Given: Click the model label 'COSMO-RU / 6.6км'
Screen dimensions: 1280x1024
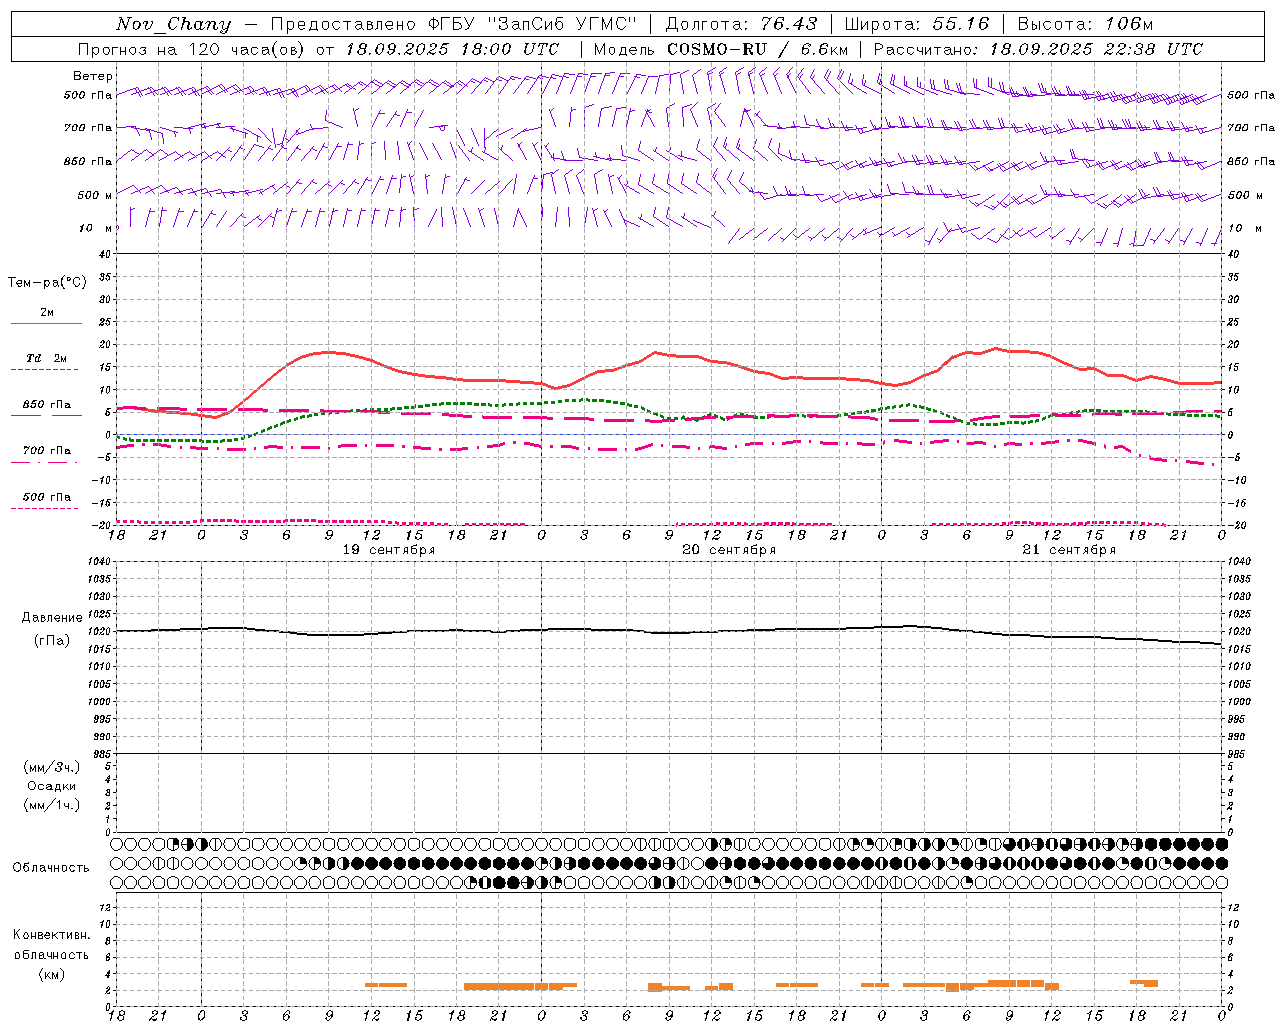Looking at the screenshot, I should tap(757, 49).
